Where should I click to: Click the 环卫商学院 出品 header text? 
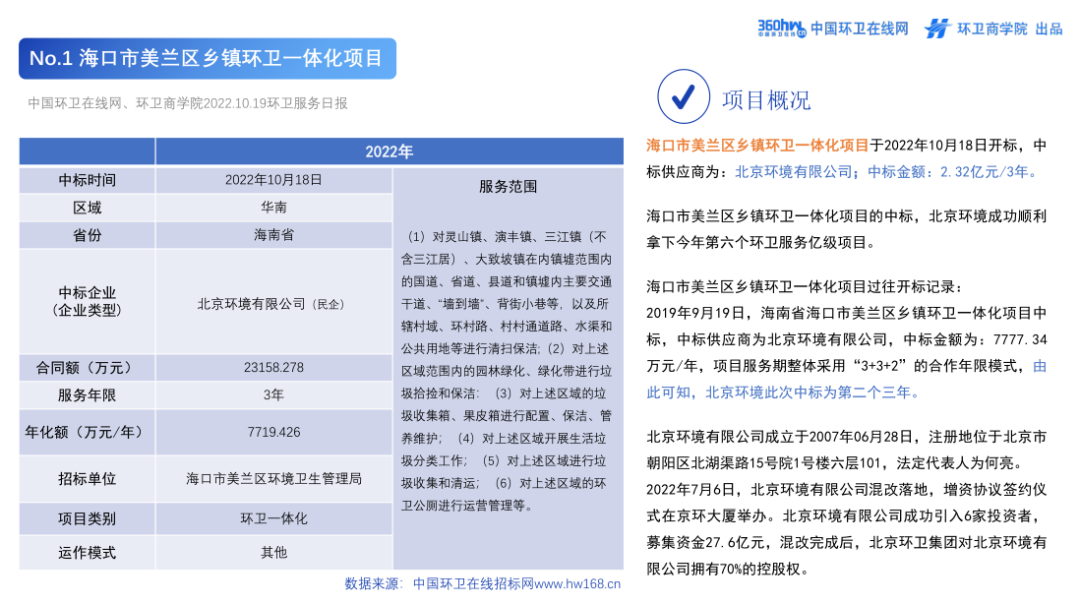point(1010,29)
